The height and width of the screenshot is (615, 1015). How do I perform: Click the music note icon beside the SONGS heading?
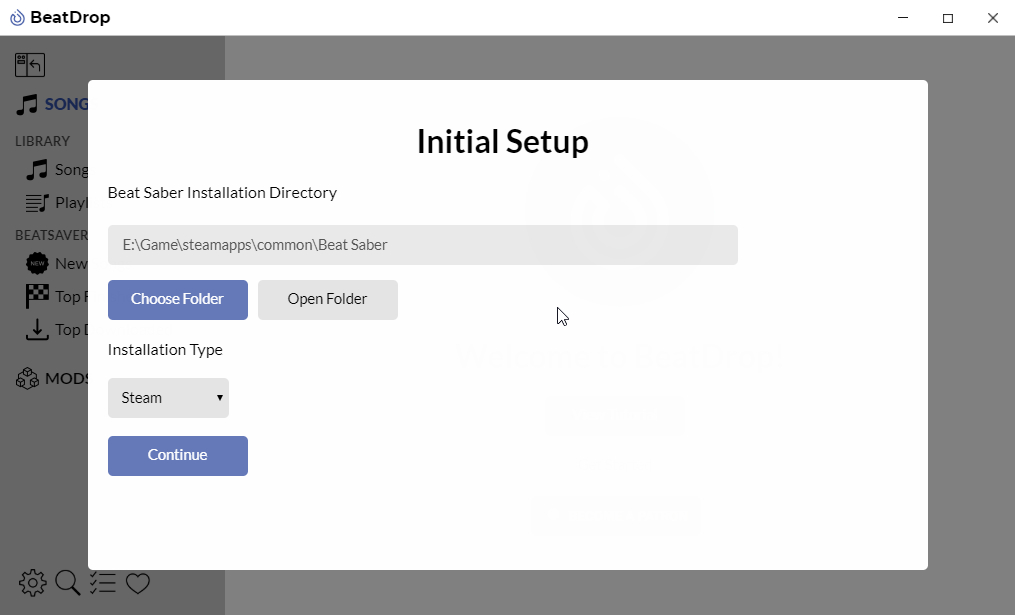click(x=27, y=104)
